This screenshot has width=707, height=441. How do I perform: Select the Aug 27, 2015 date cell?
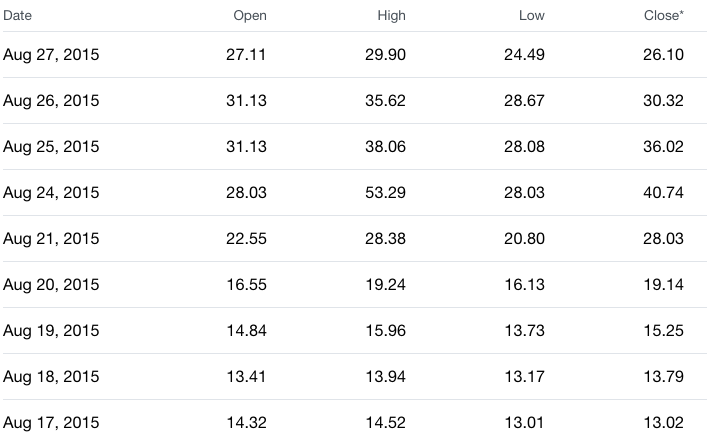click(51, 55)
